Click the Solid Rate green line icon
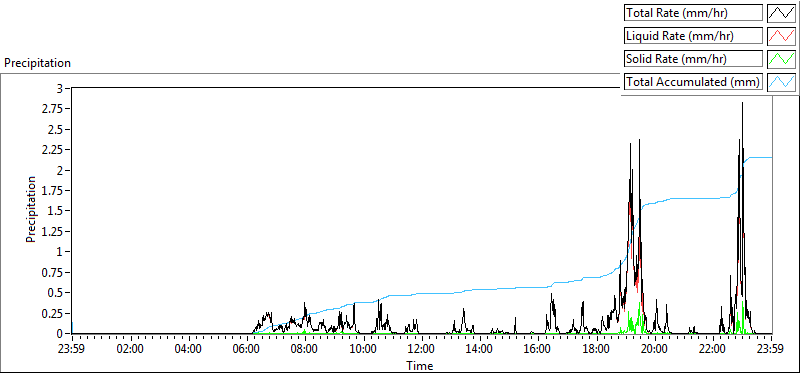800x373 pixels. click(x=781, y=59)
